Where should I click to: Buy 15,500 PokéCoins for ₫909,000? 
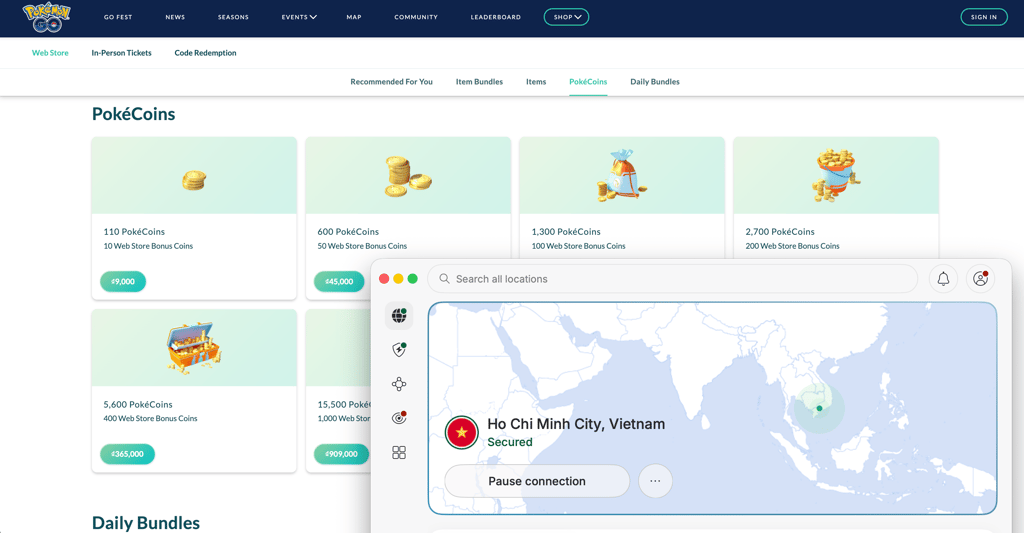[x=342, y=454]
